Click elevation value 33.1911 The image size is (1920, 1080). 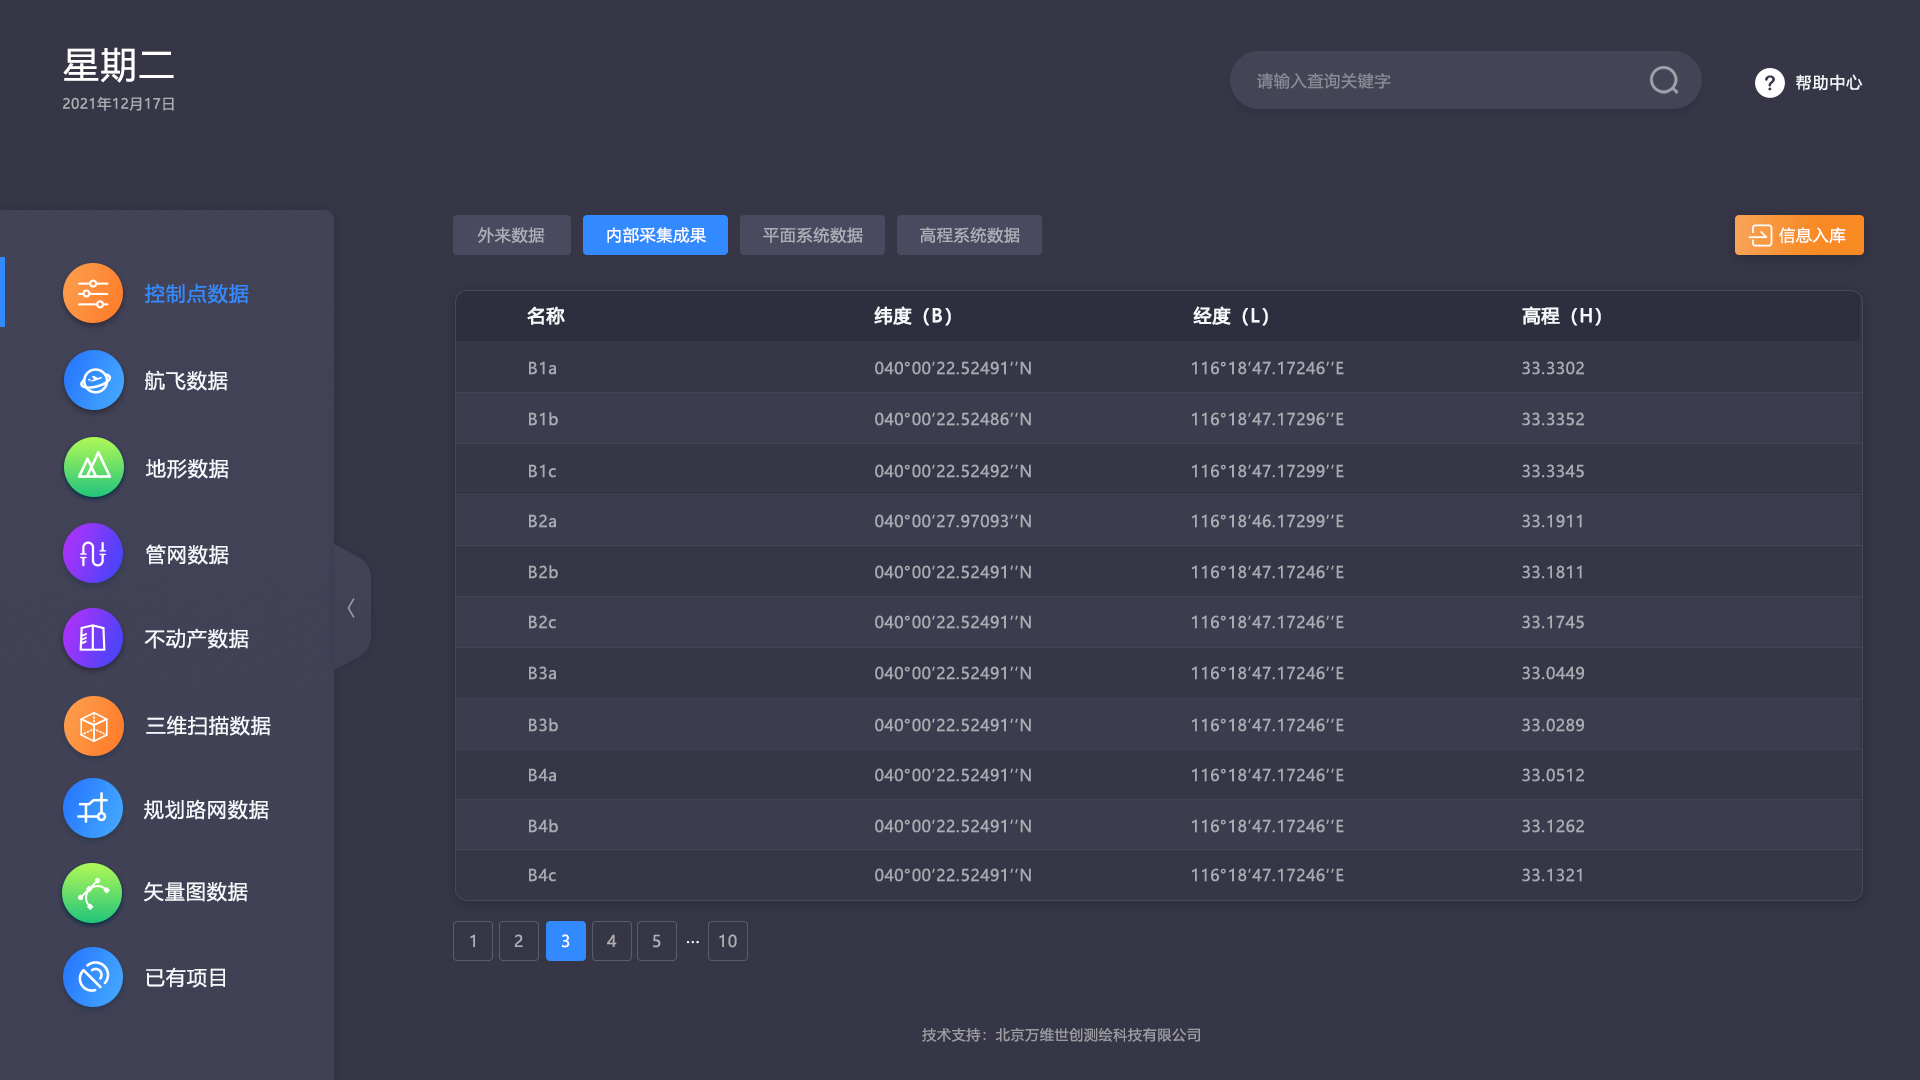1553,521
